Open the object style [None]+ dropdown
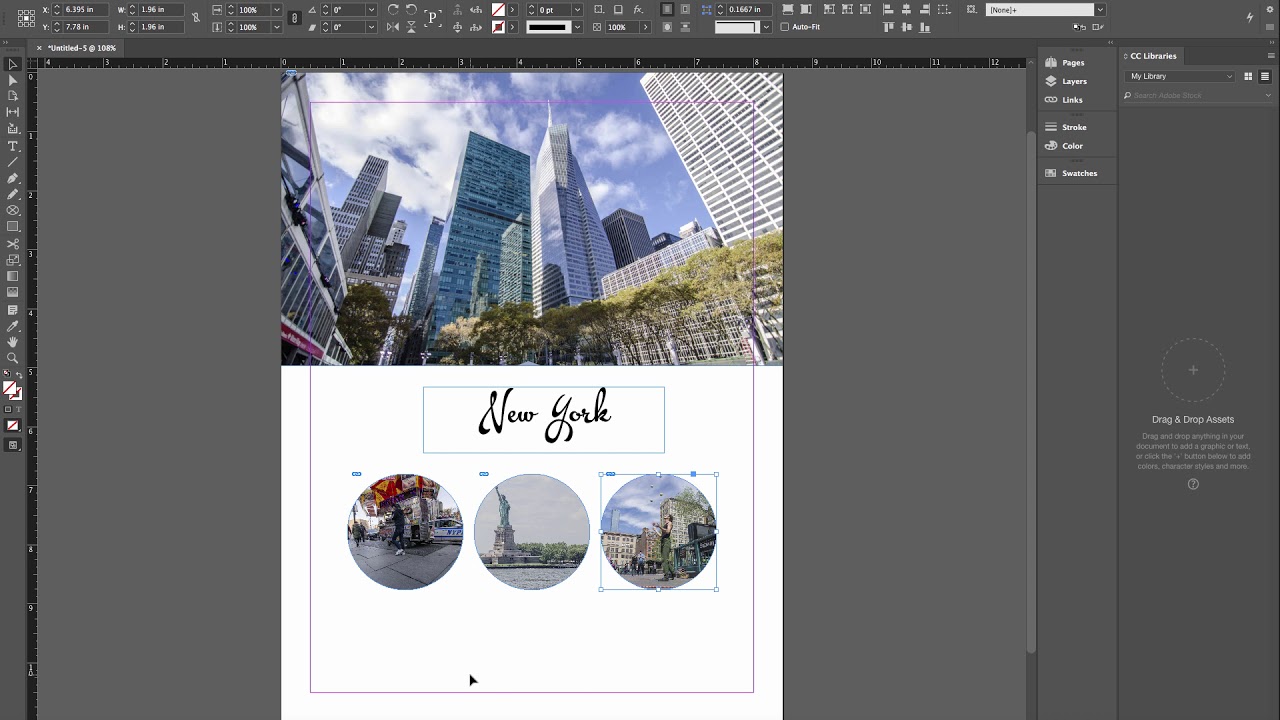 1100,10
